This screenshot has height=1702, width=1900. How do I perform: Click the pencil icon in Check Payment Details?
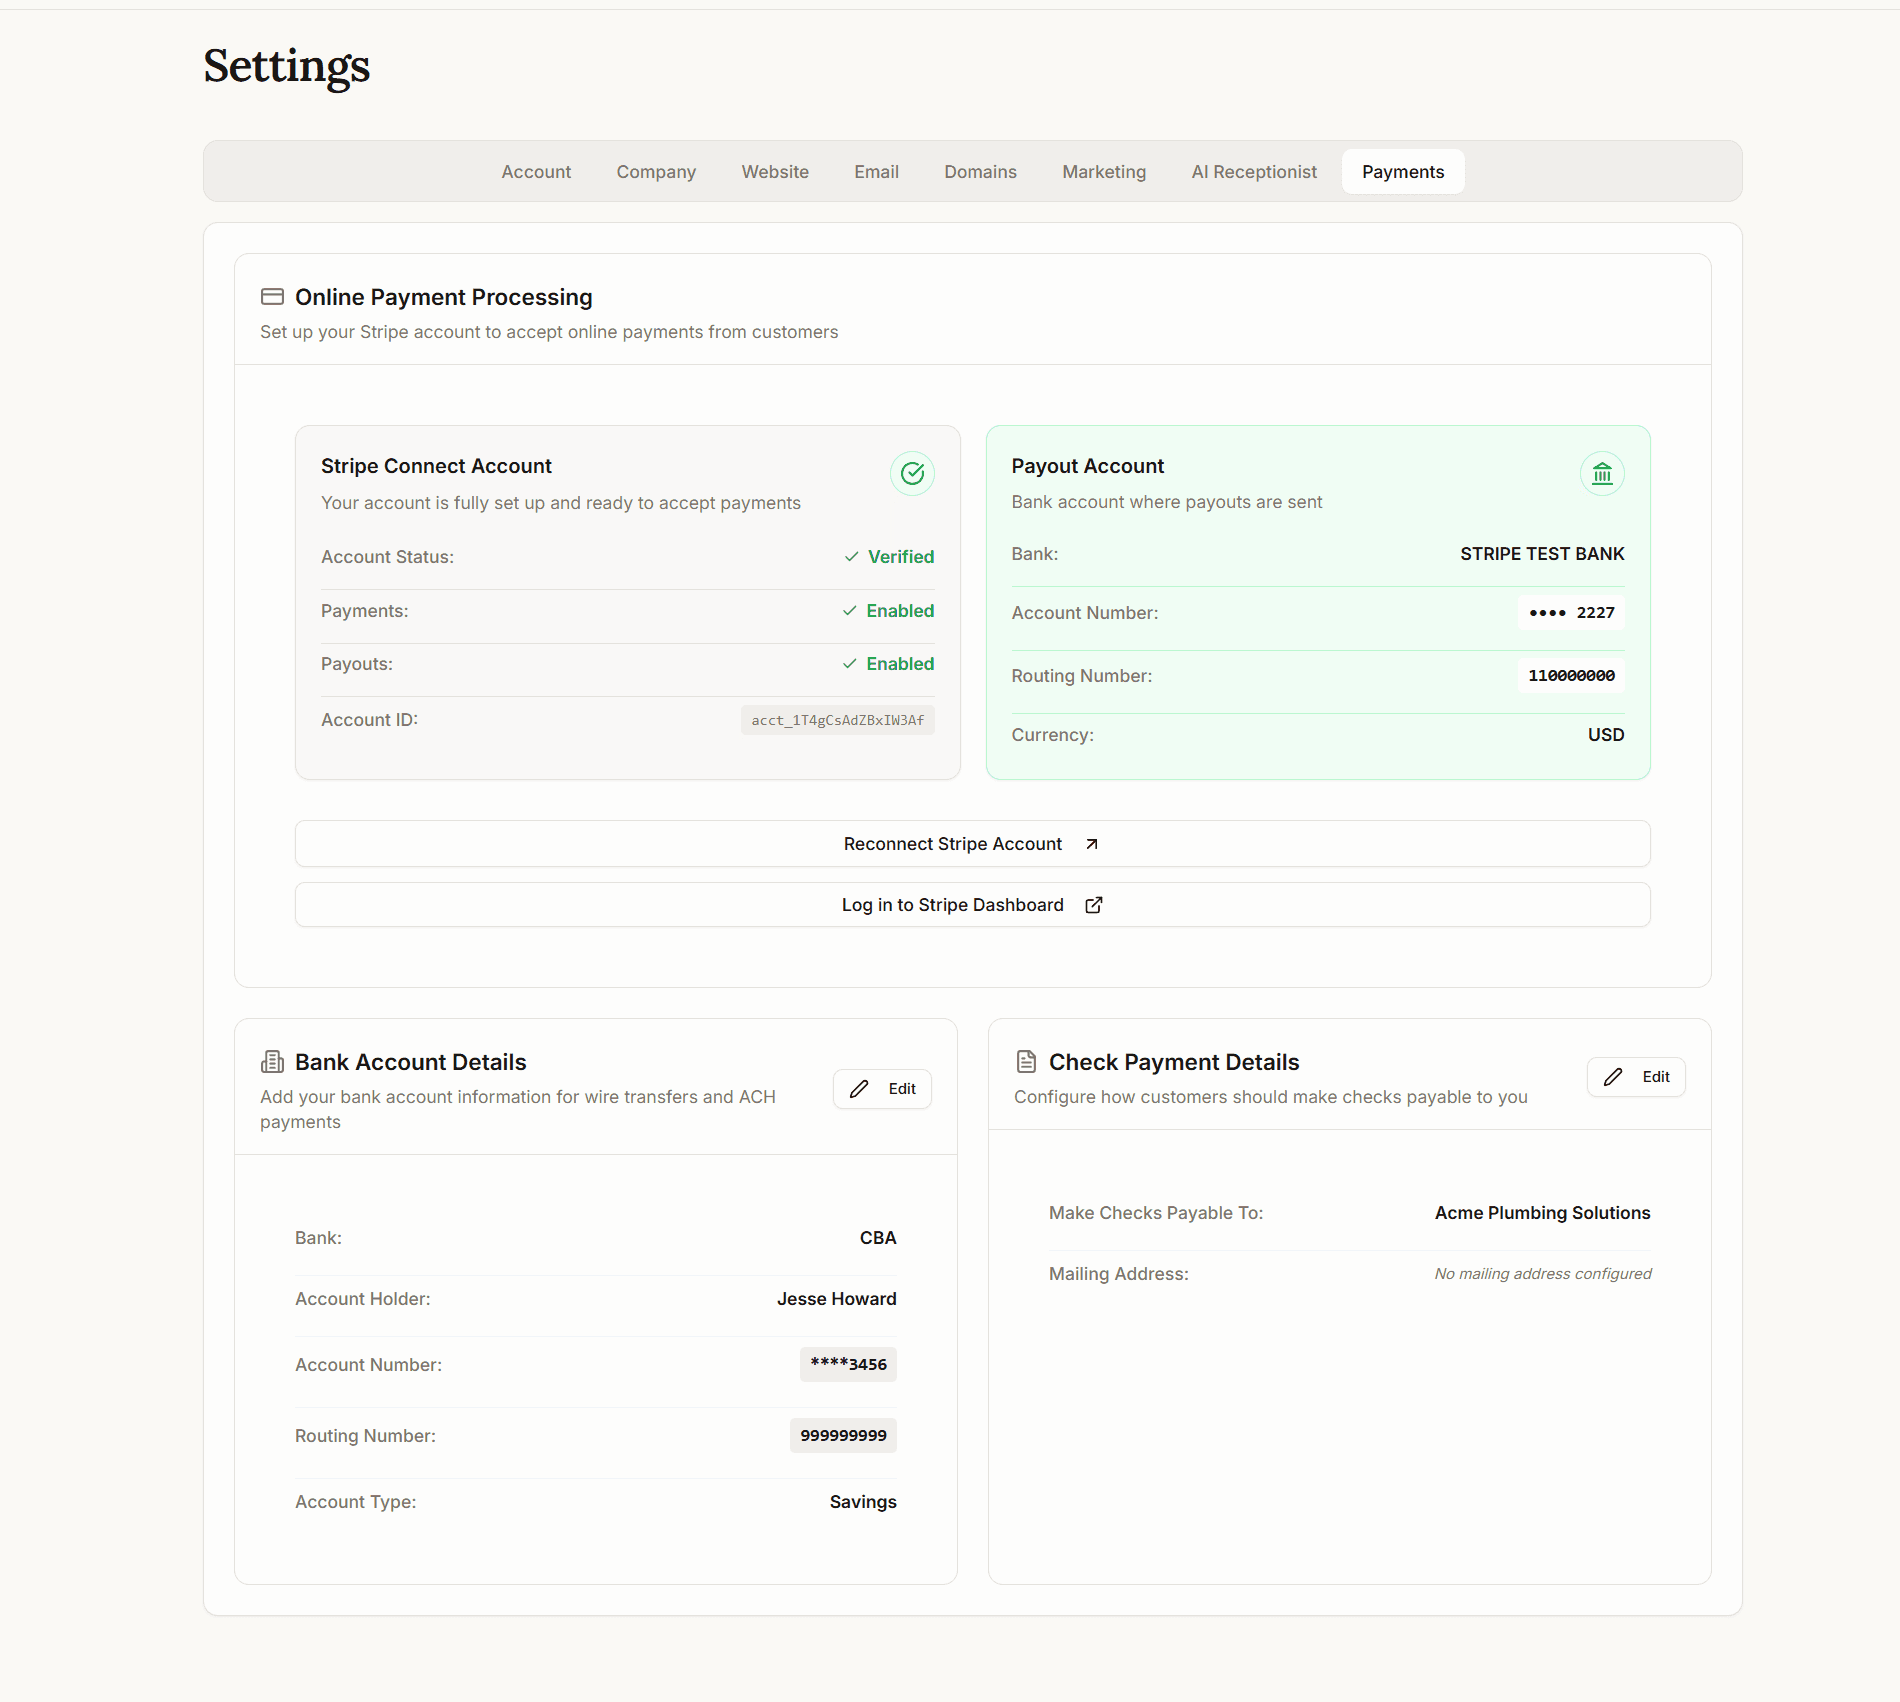[1613, 1077]
